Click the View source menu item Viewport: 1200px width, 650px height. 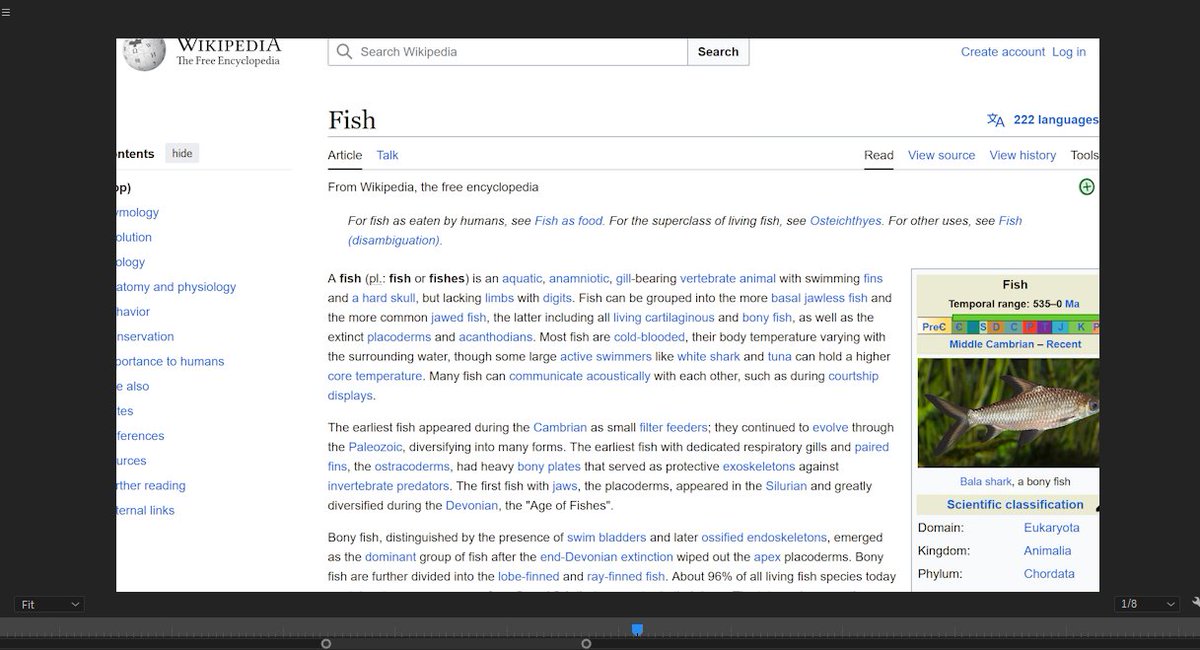(941, 155)
